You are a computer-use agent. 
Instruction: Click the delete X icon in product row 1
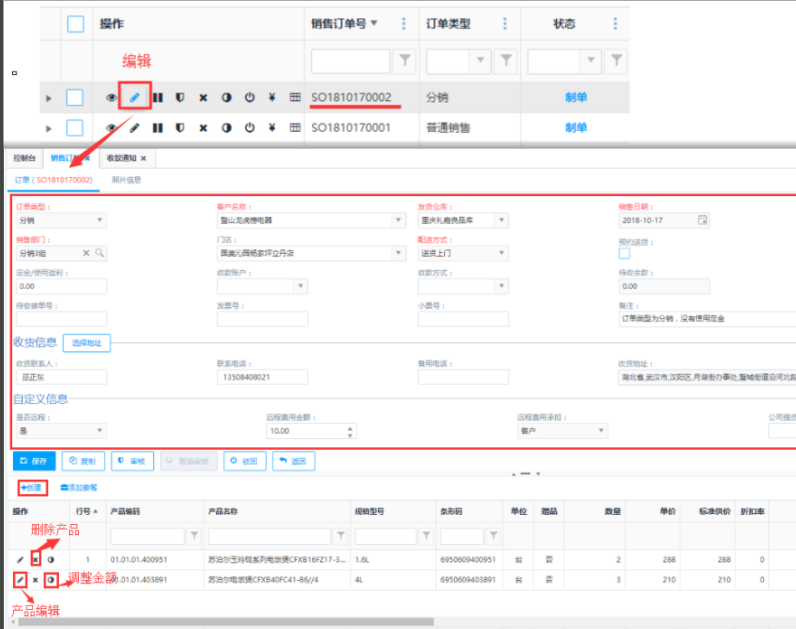[35, 559]
